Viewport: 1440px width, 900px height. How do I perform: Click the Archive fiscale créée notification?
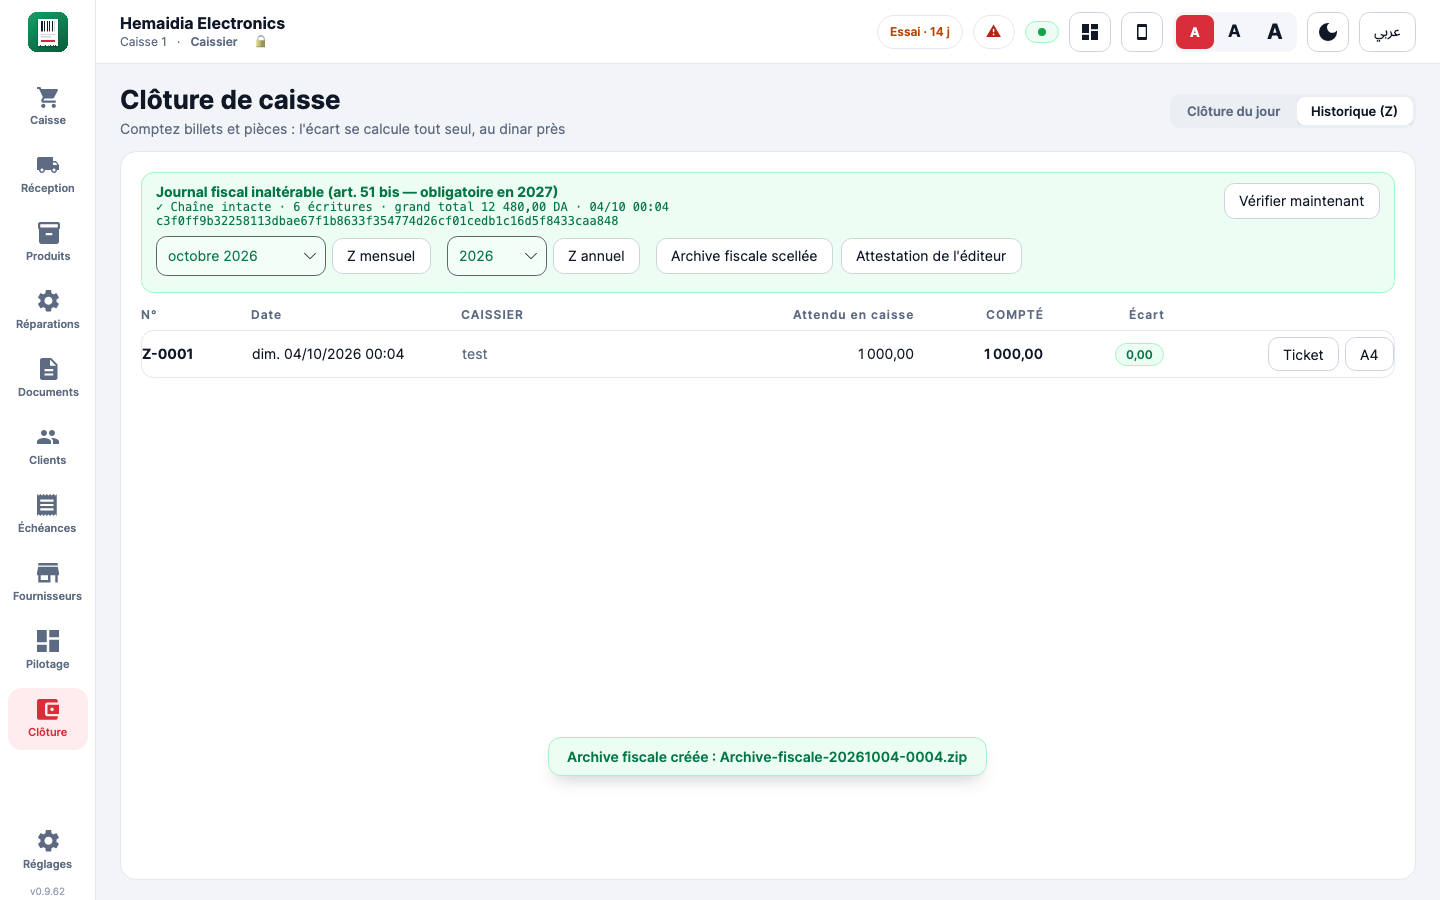tap(767, 757)
